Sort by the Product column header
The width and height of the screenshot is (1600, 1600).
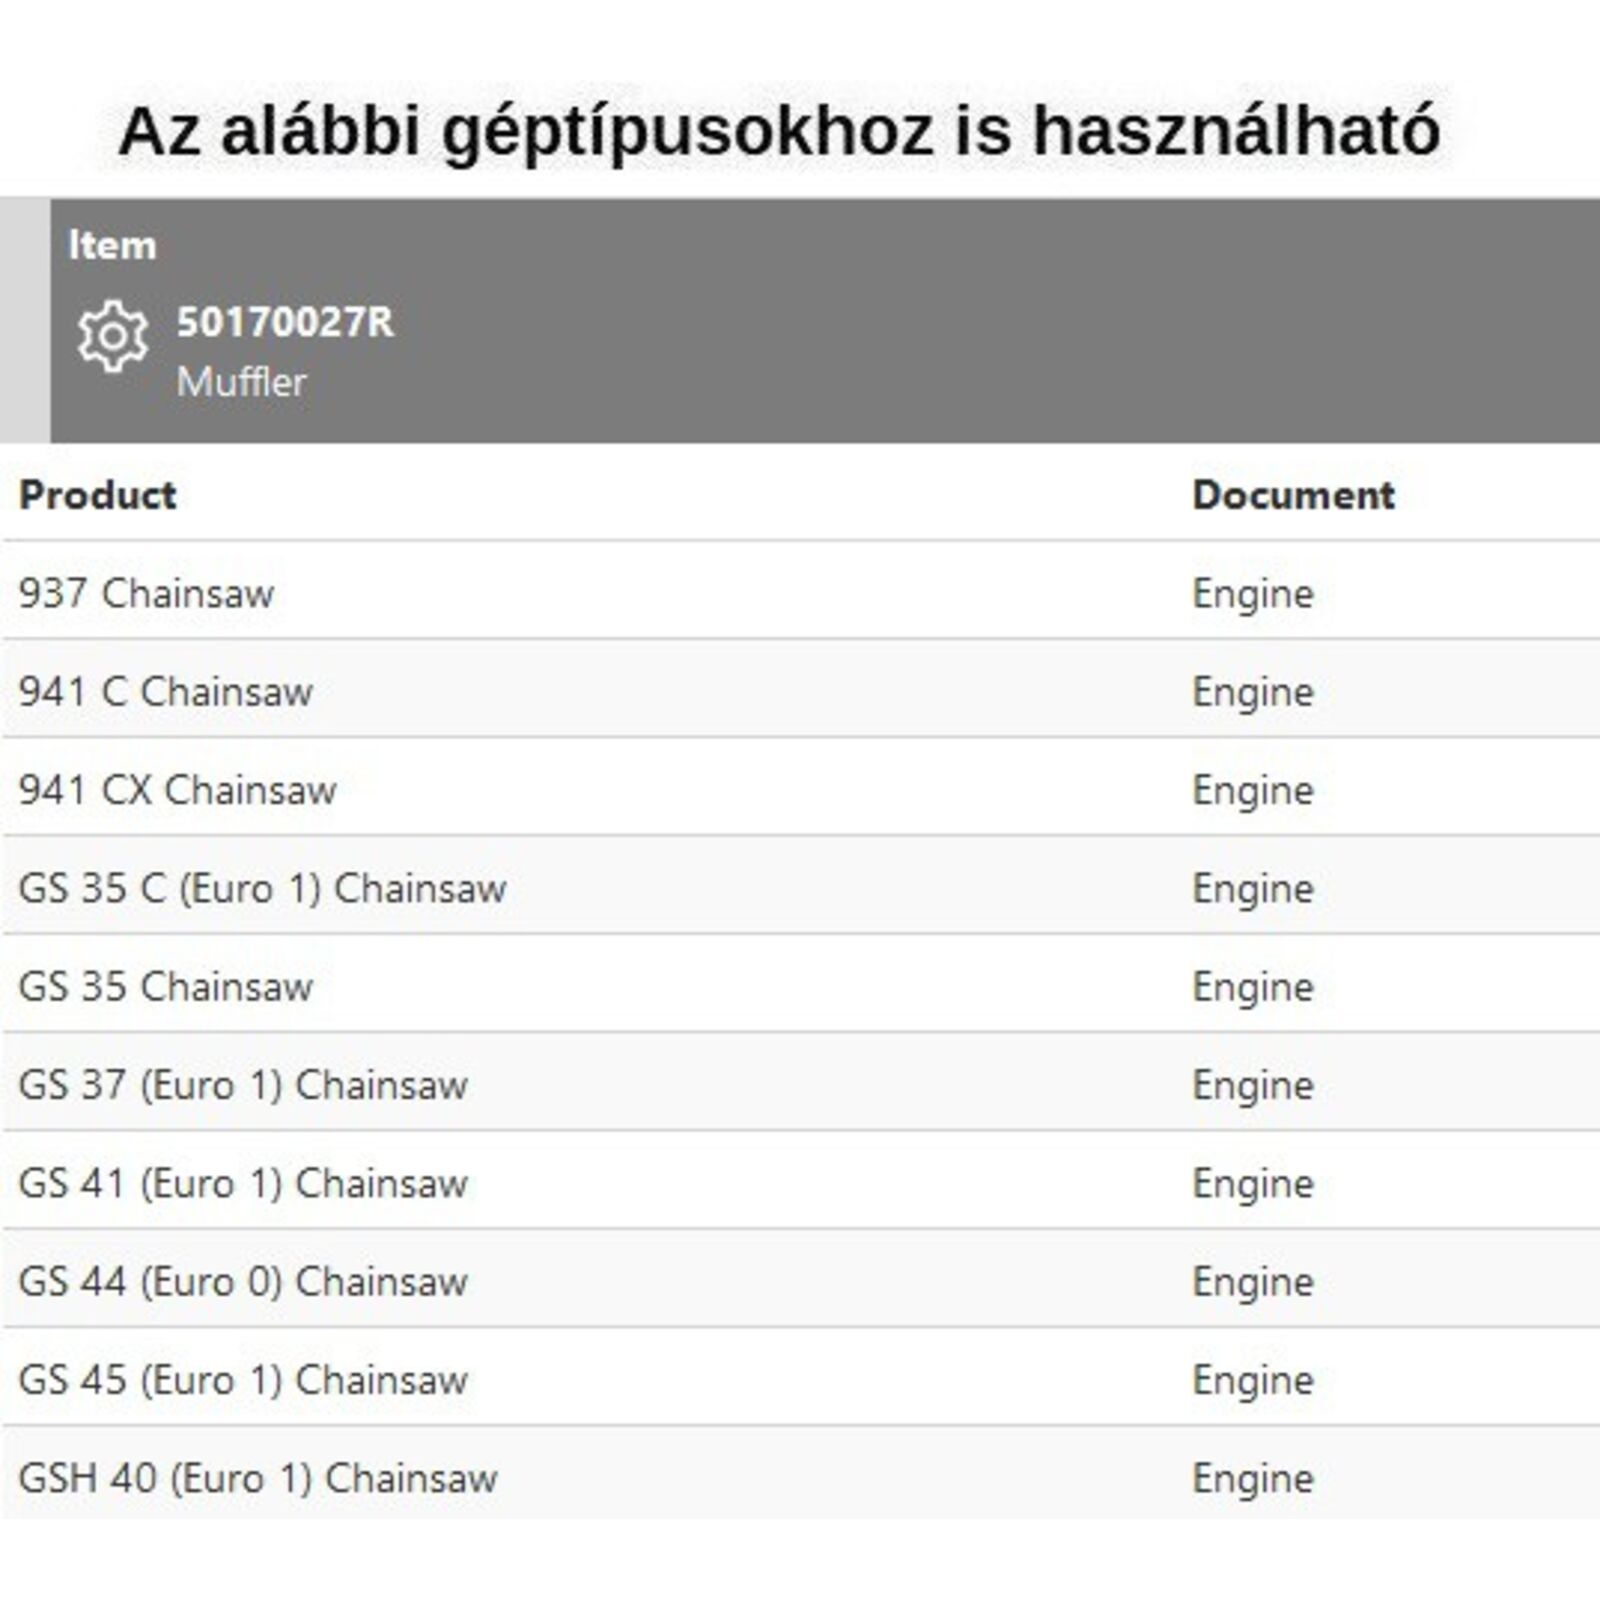[98, 495]
